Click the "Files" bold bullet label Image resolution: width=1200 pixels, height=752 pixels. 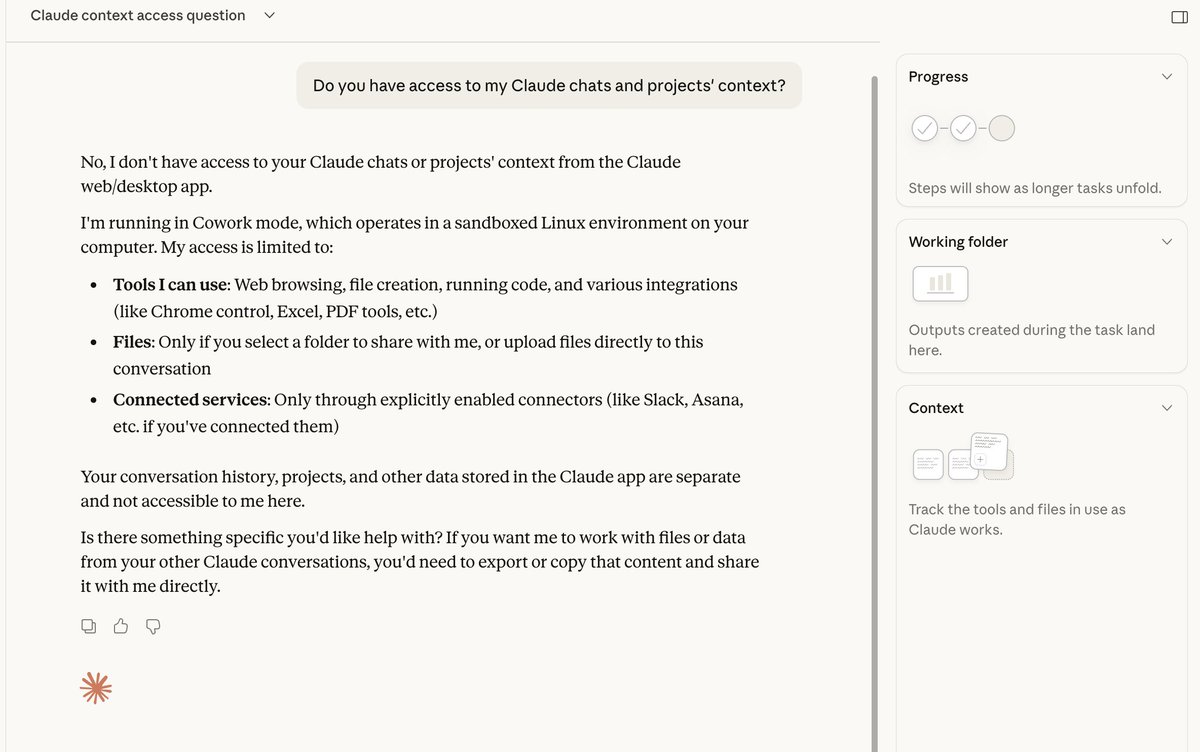click(131, 342)
